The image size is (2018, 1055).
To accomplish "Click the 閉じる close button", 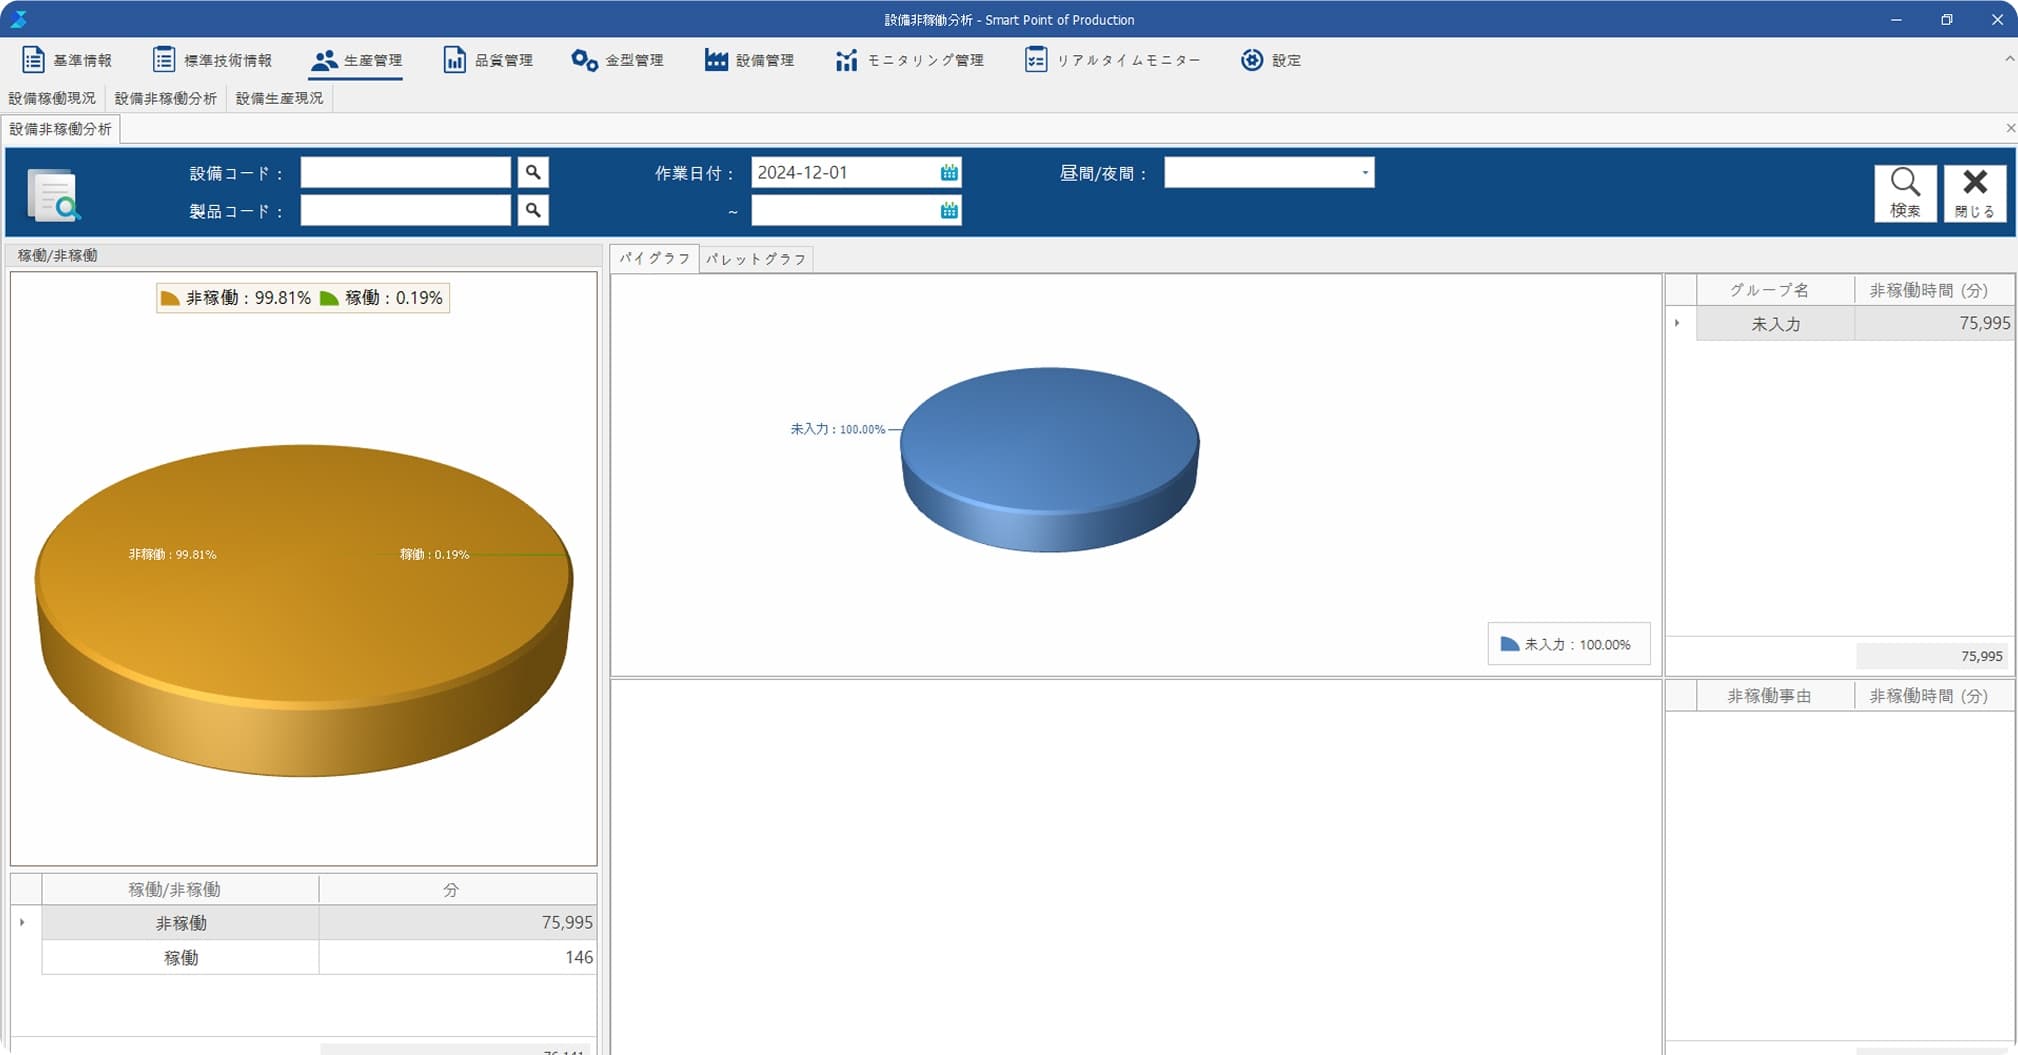I will (x=1974, y=192).
